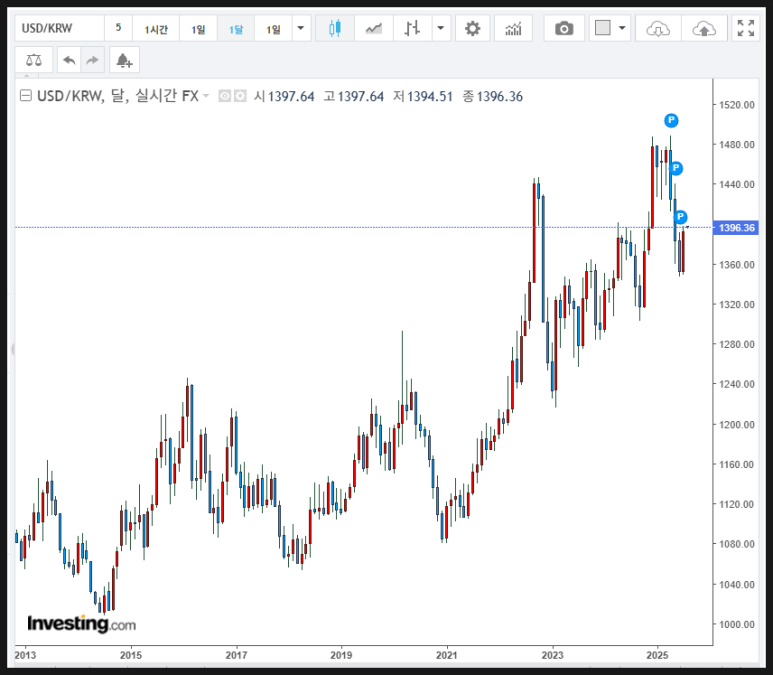Redo the last chart action

[92, 60]
